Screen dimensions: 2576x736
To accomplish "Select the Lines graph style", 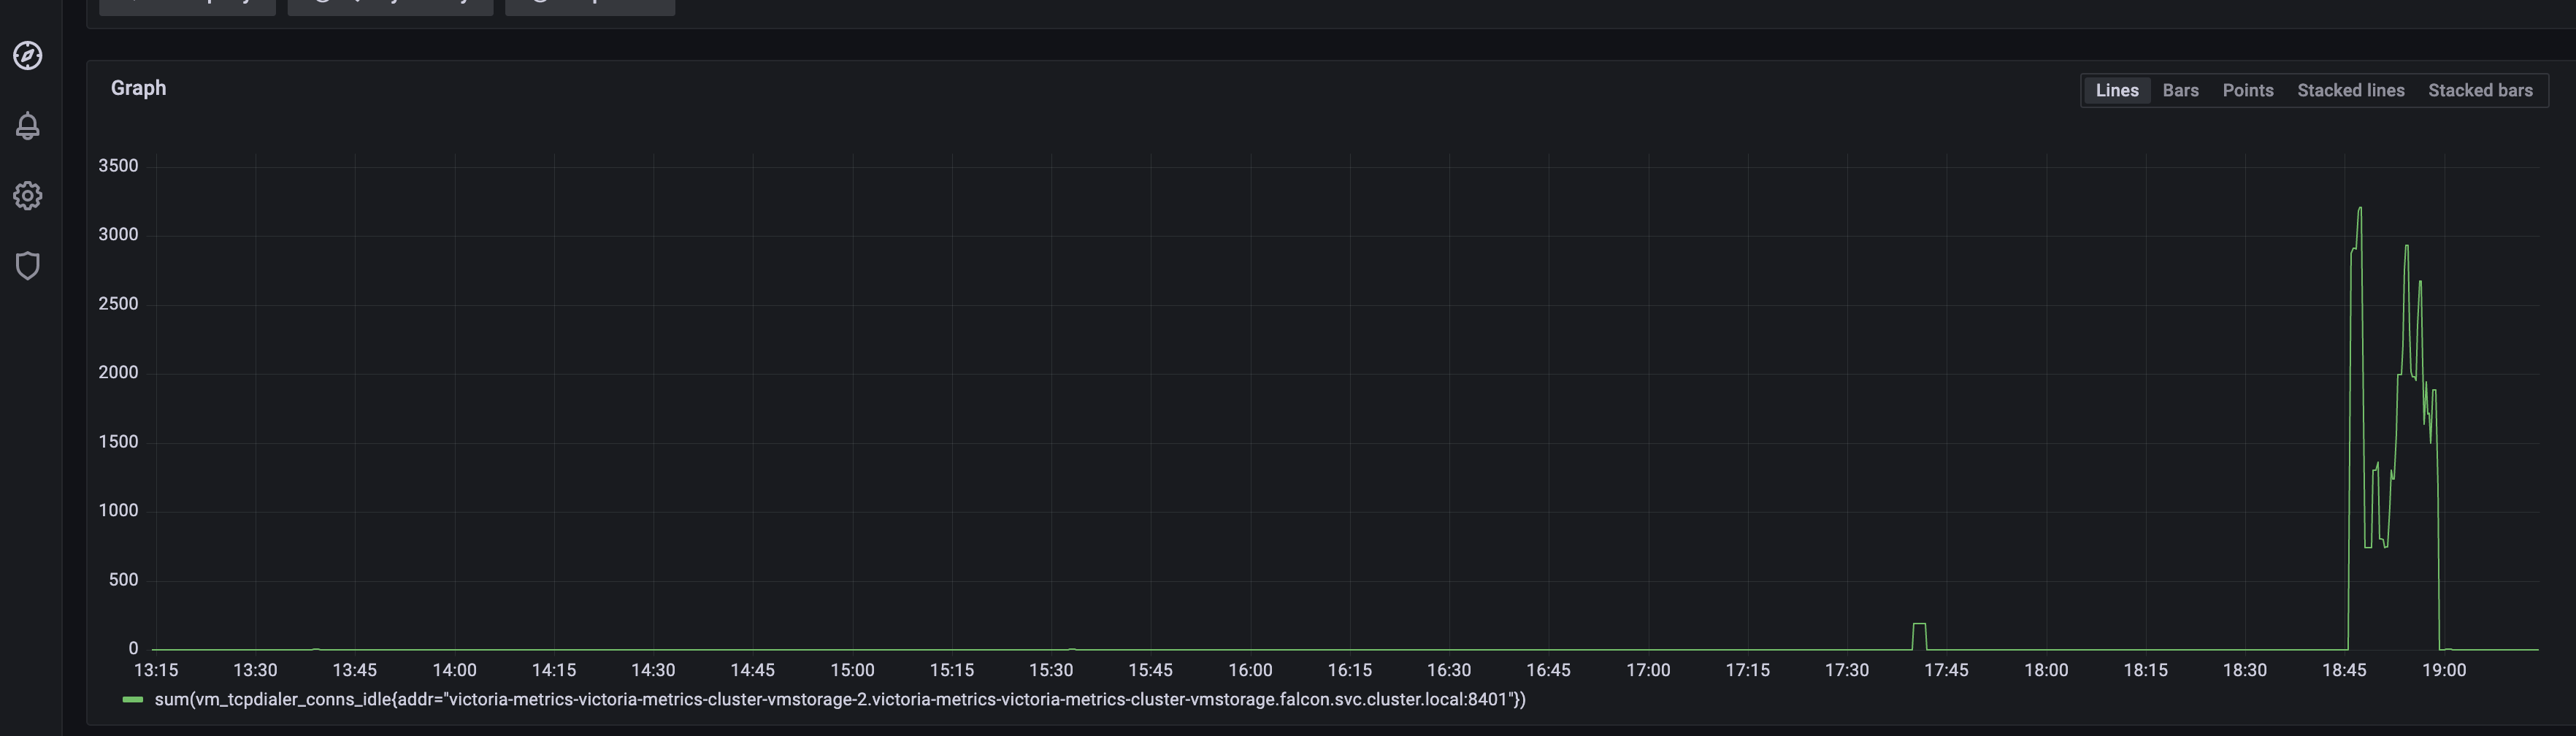I will pyautogui.click(x=2117, y=90).
